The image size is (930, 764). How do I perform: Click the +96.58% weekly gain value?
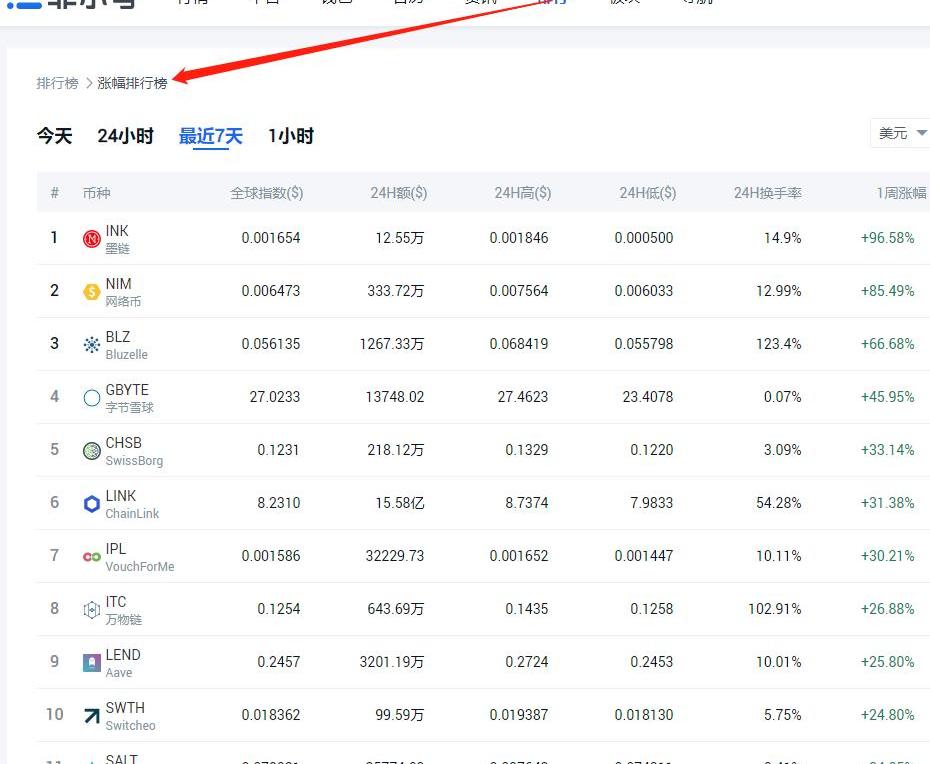(887, 238)
